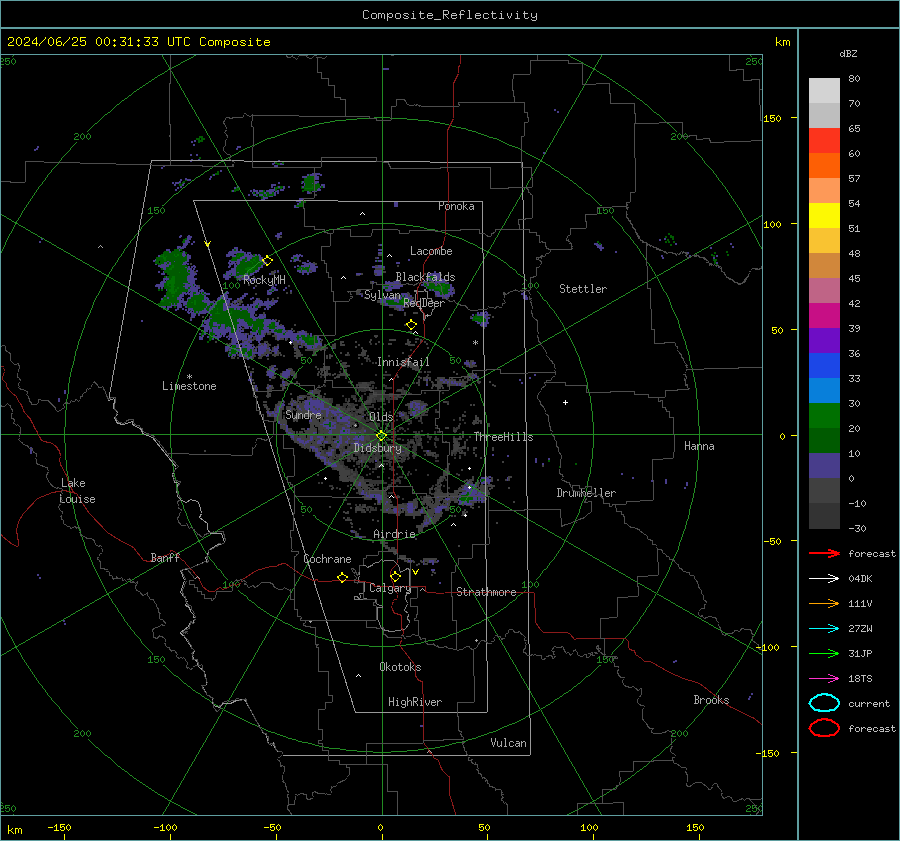Image resolution: width=900 pixels, height=841 pixels.
Task: Click the Banff label
Action: 165,558
